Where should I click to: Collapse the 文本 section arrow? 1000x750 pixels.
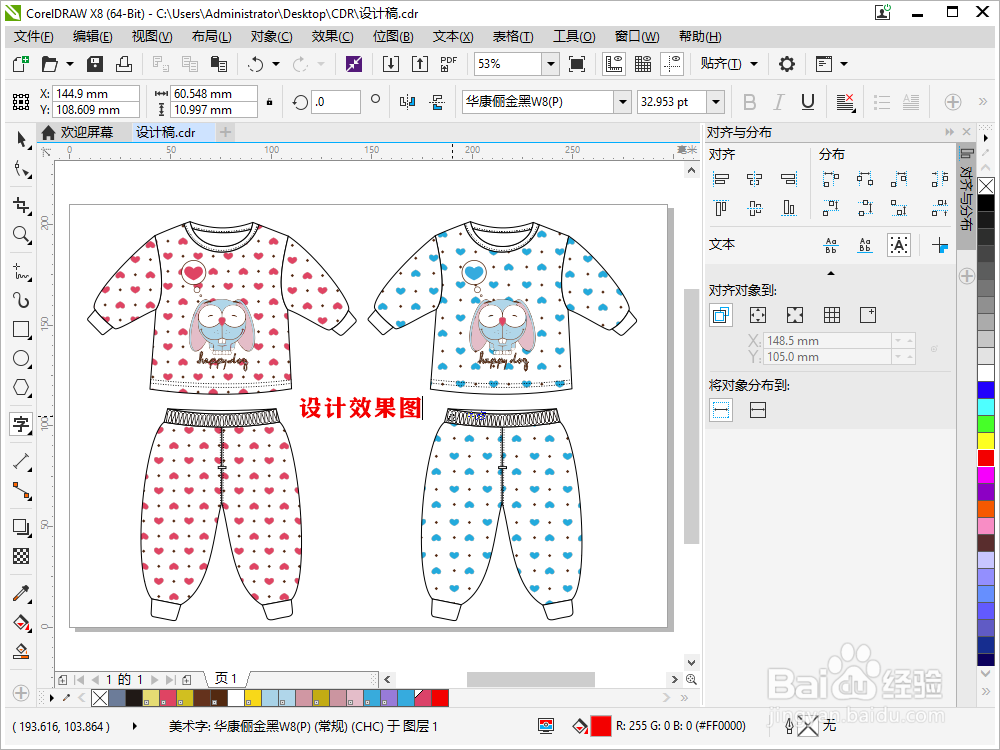tap(830, 273)
